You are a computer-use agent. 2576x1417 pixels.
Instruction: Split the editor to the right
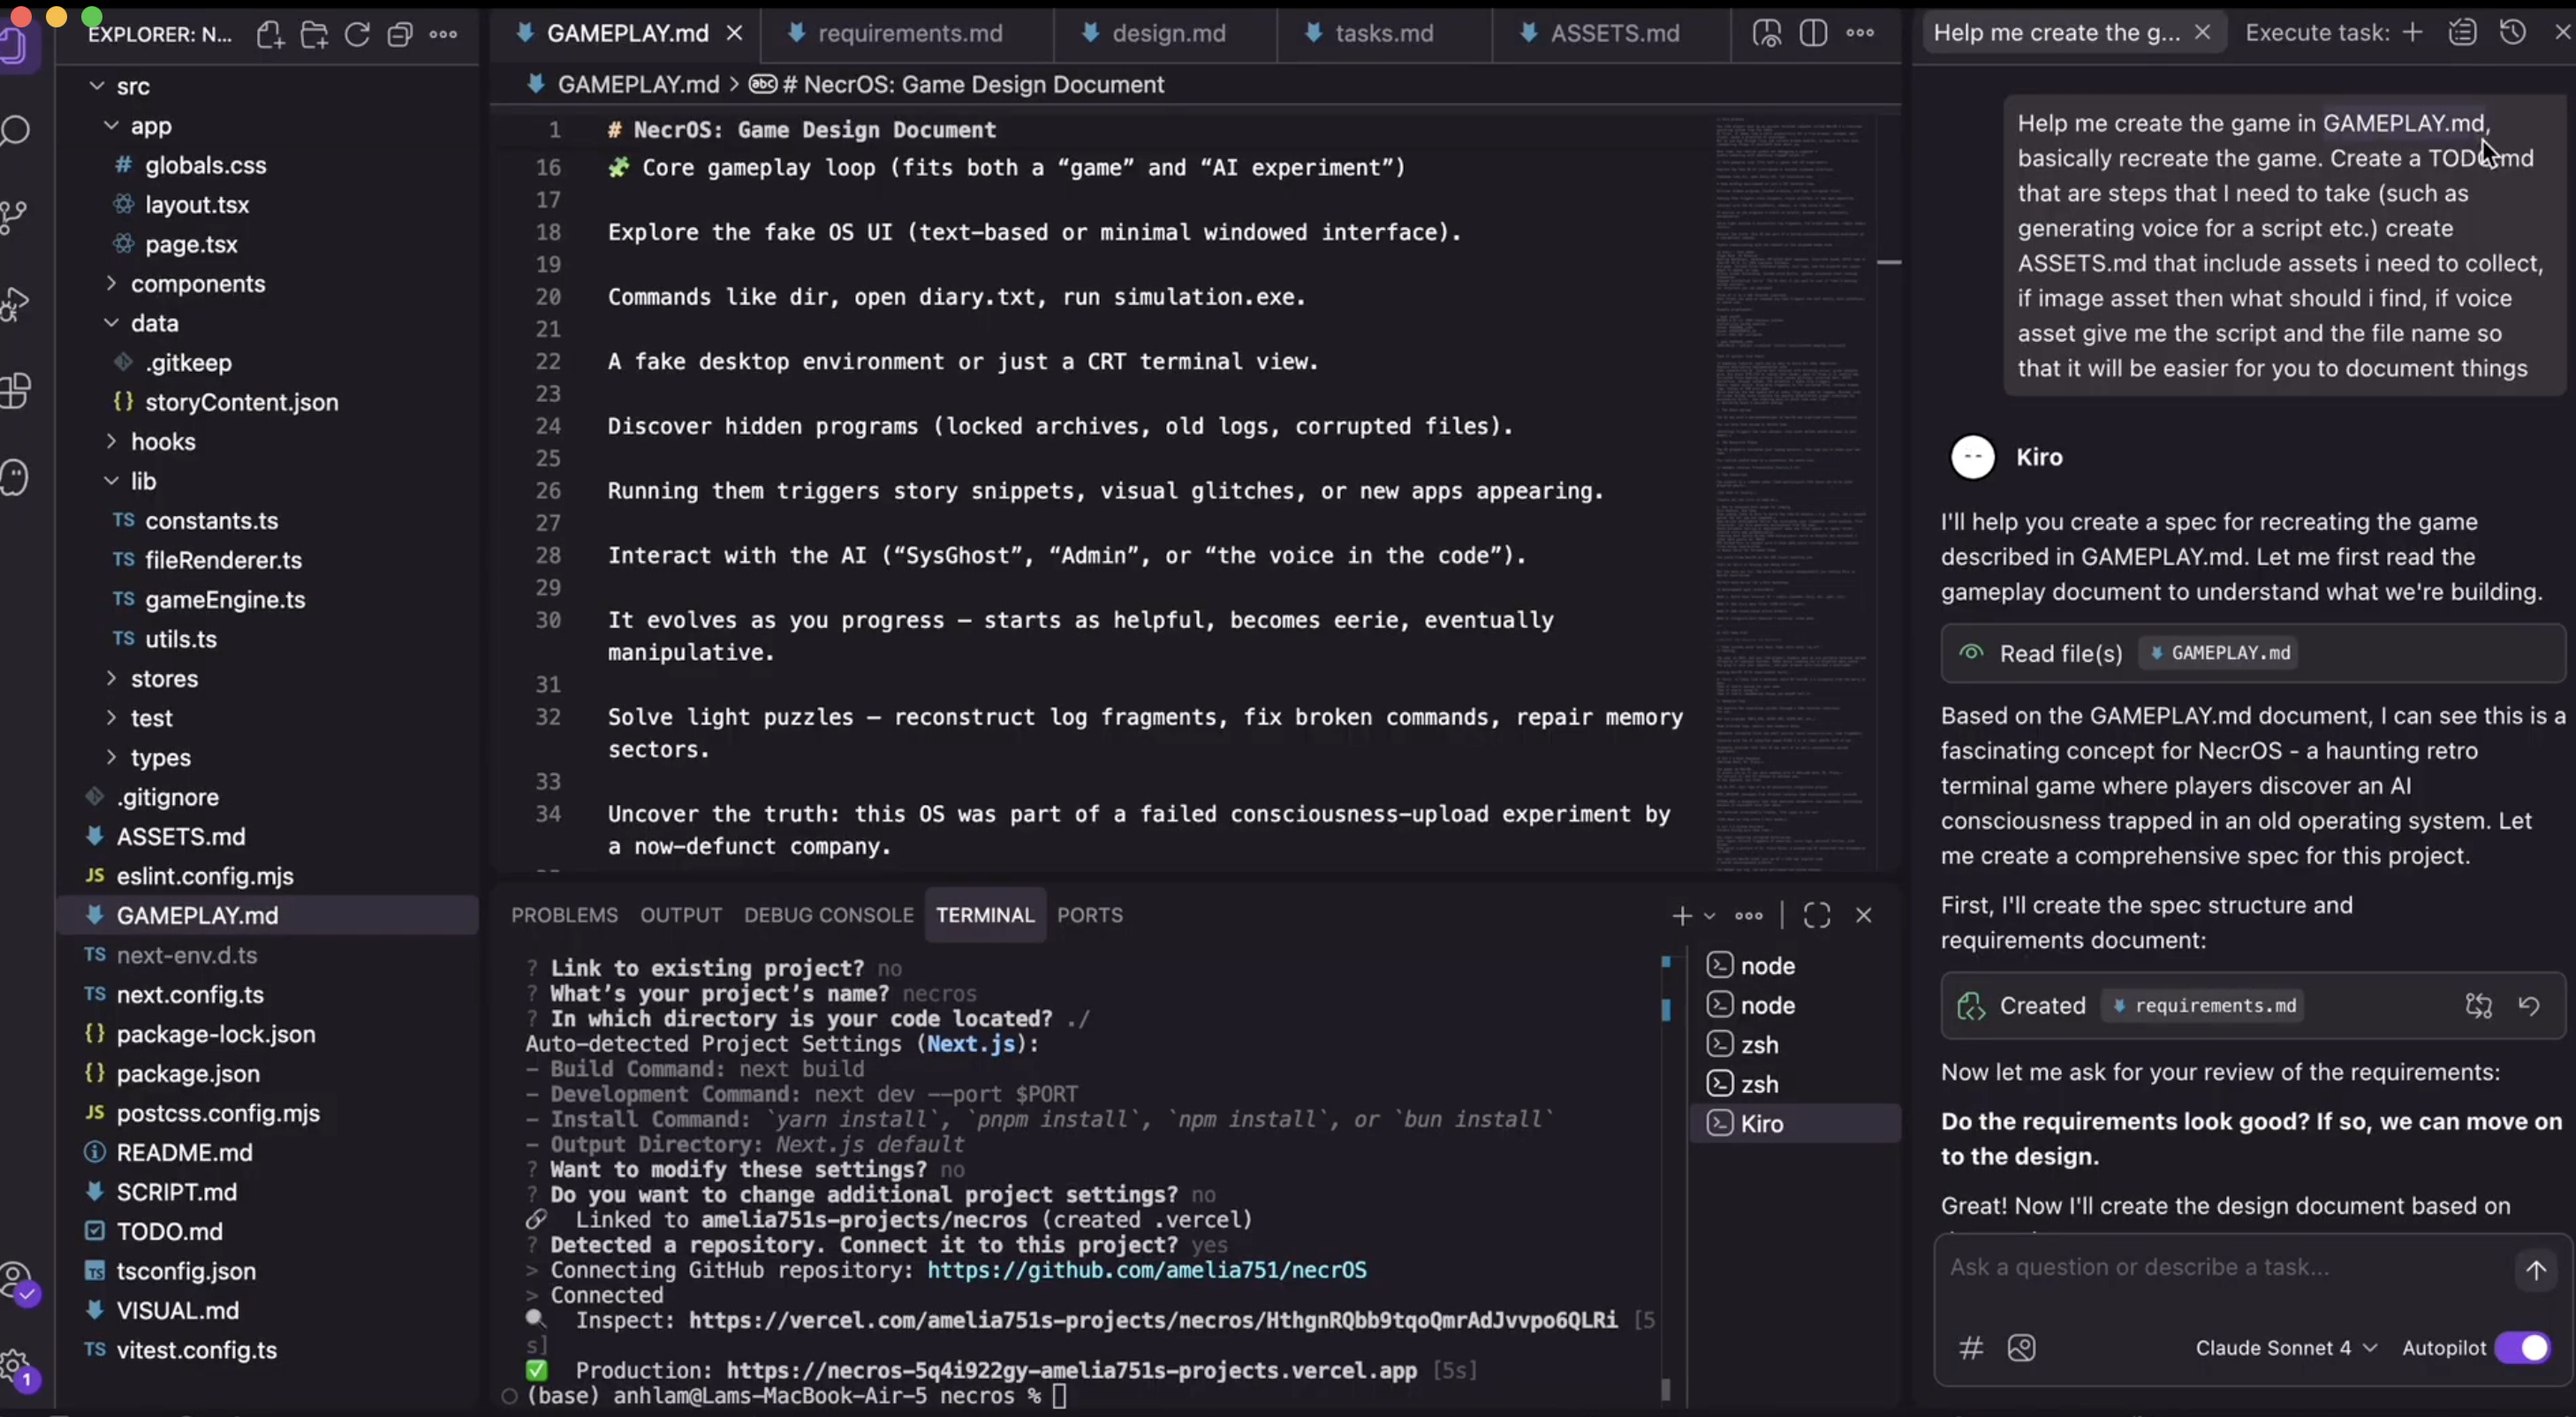click(1813, 33)
